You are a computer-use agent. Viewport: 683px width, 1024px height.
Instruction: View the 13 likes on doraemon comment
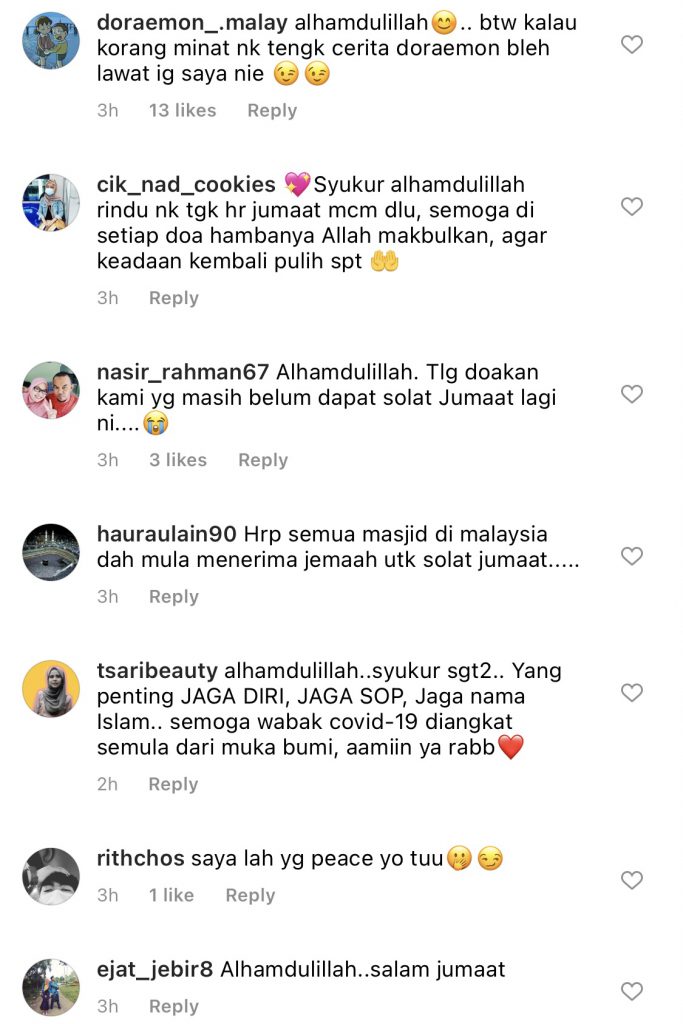coord(182,110)
